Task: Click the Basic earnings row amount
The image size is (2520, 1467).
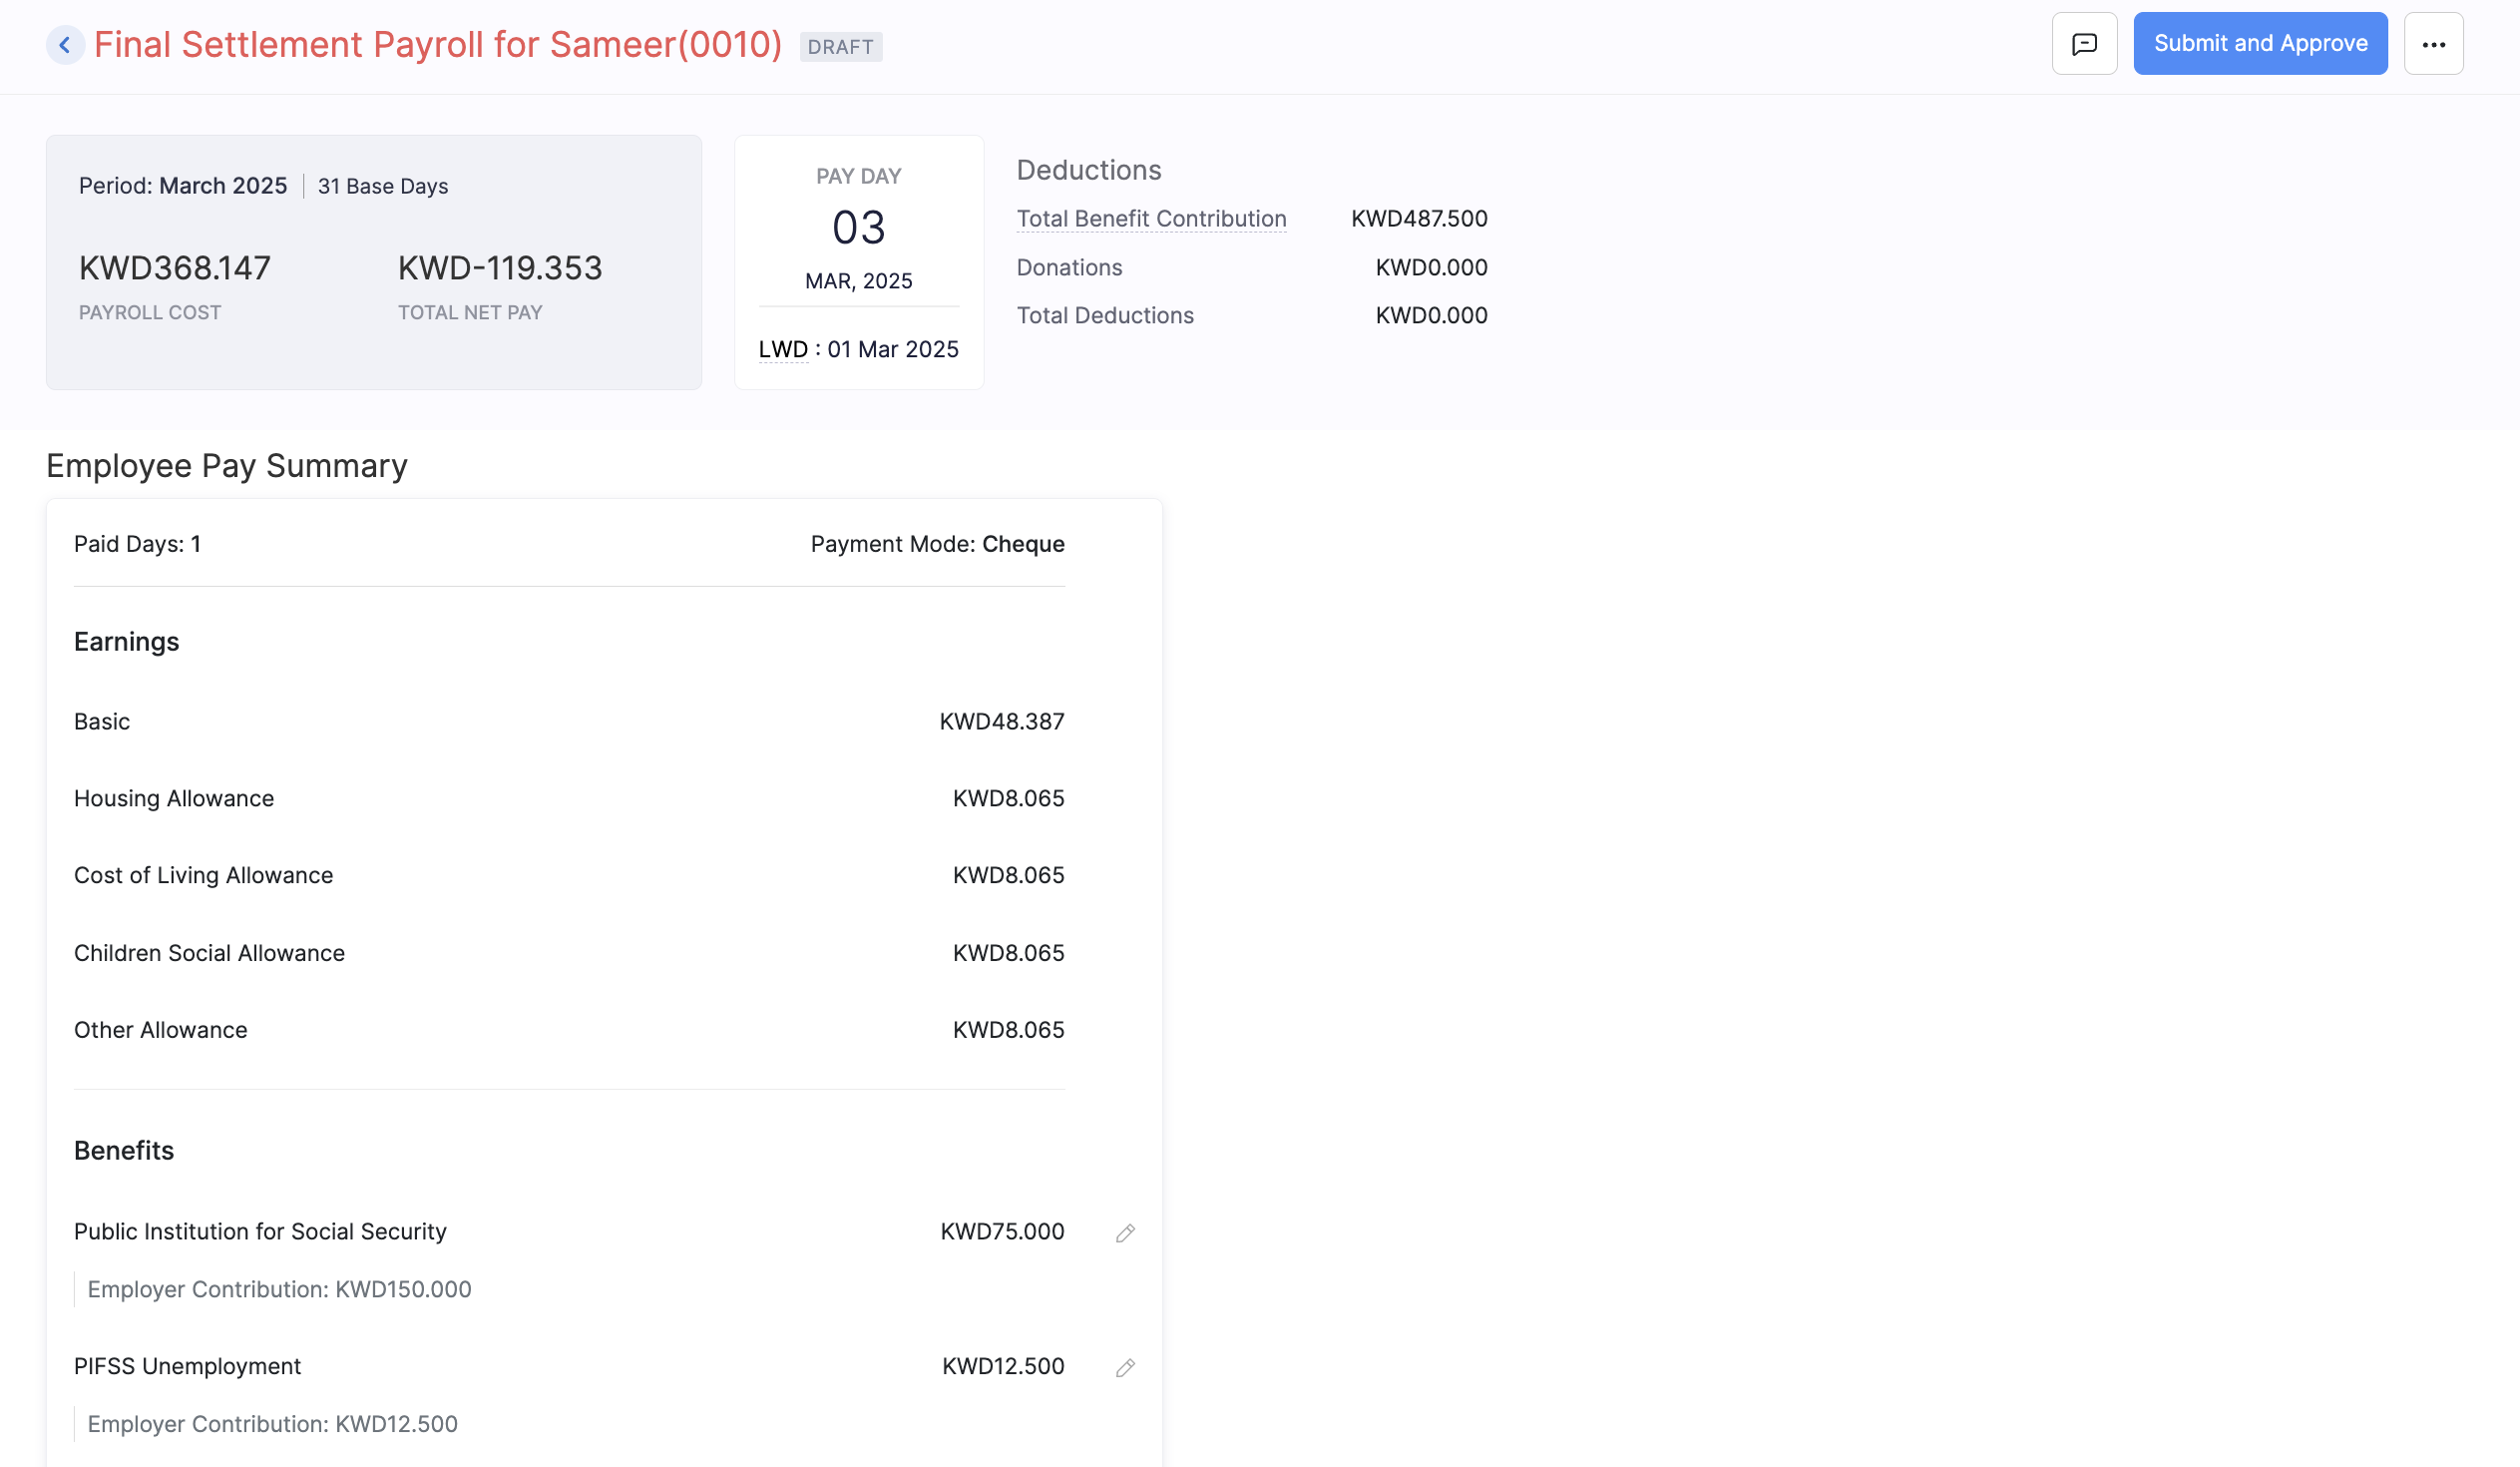Action: (1001, 722)
